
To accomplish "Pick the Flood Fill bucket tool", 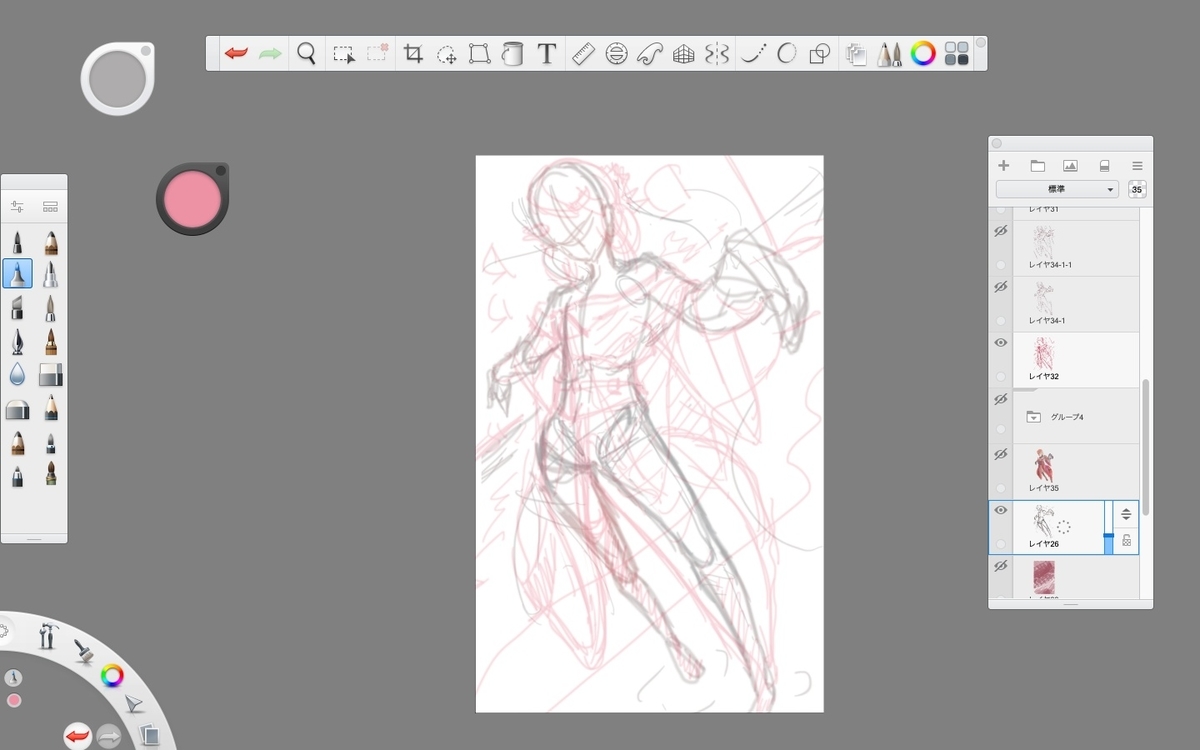I will coord(512,54).
